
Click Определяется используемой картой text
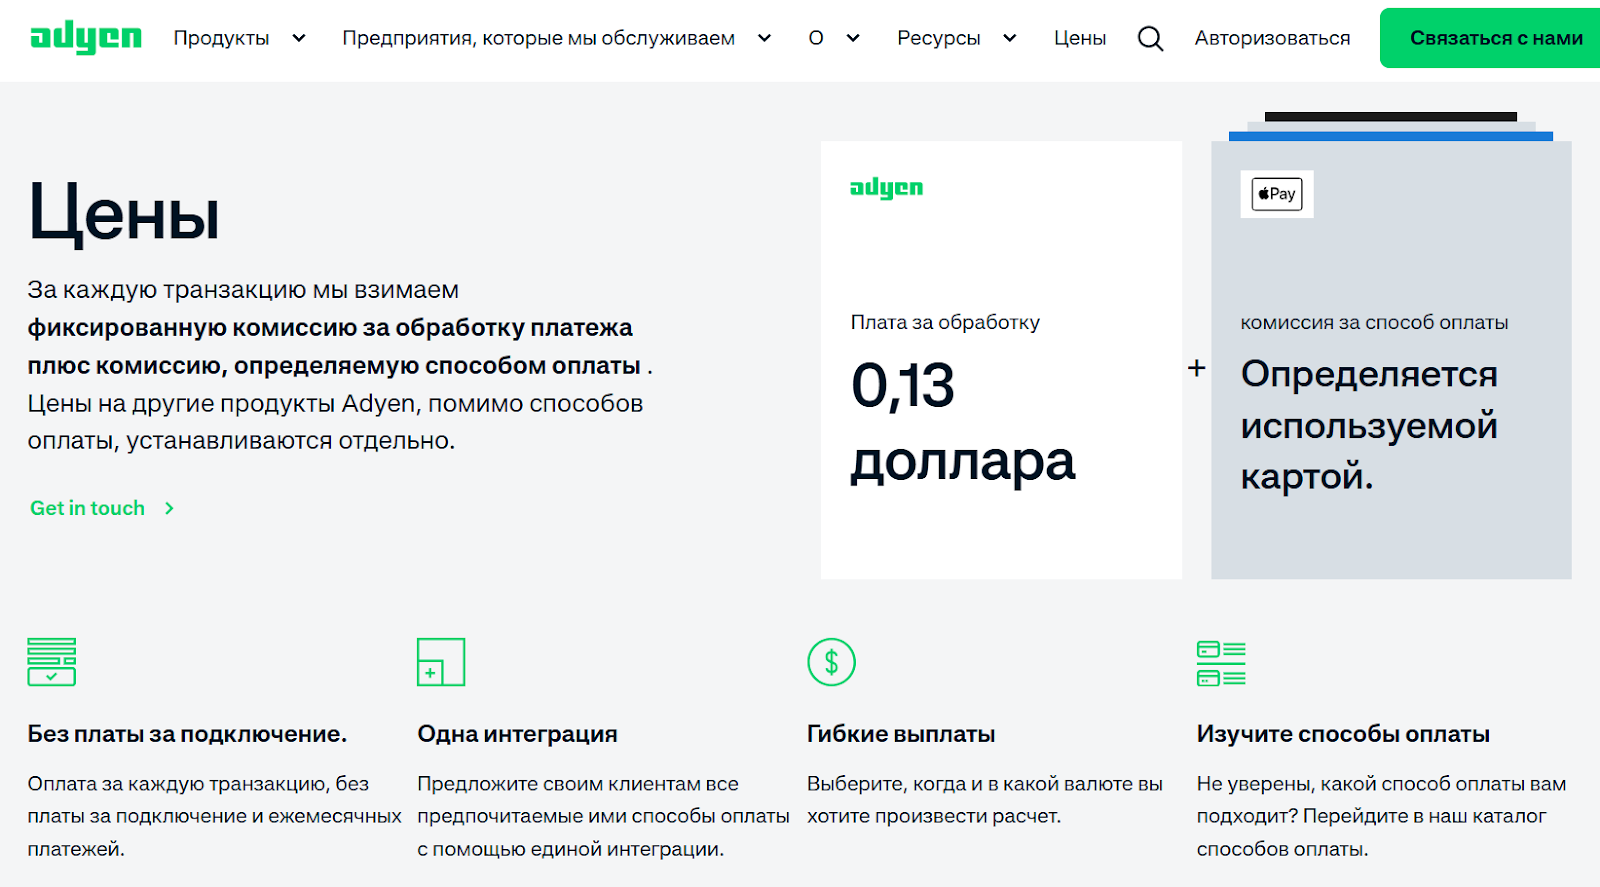pyautogui.click(x=1369, y=425)
